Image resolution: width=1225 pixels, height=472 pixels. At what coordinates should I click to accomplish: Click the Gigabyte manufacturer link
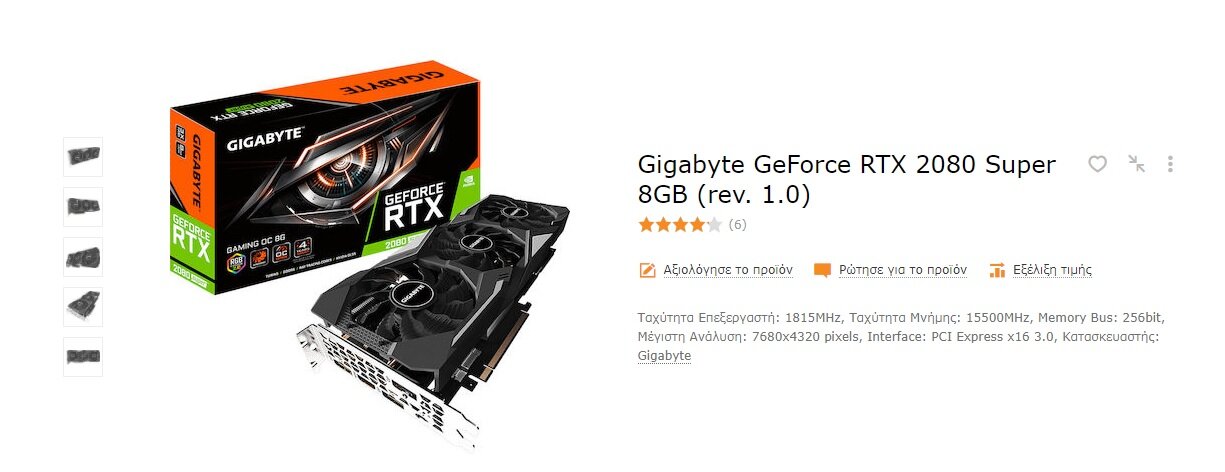[x=664, y=356]
